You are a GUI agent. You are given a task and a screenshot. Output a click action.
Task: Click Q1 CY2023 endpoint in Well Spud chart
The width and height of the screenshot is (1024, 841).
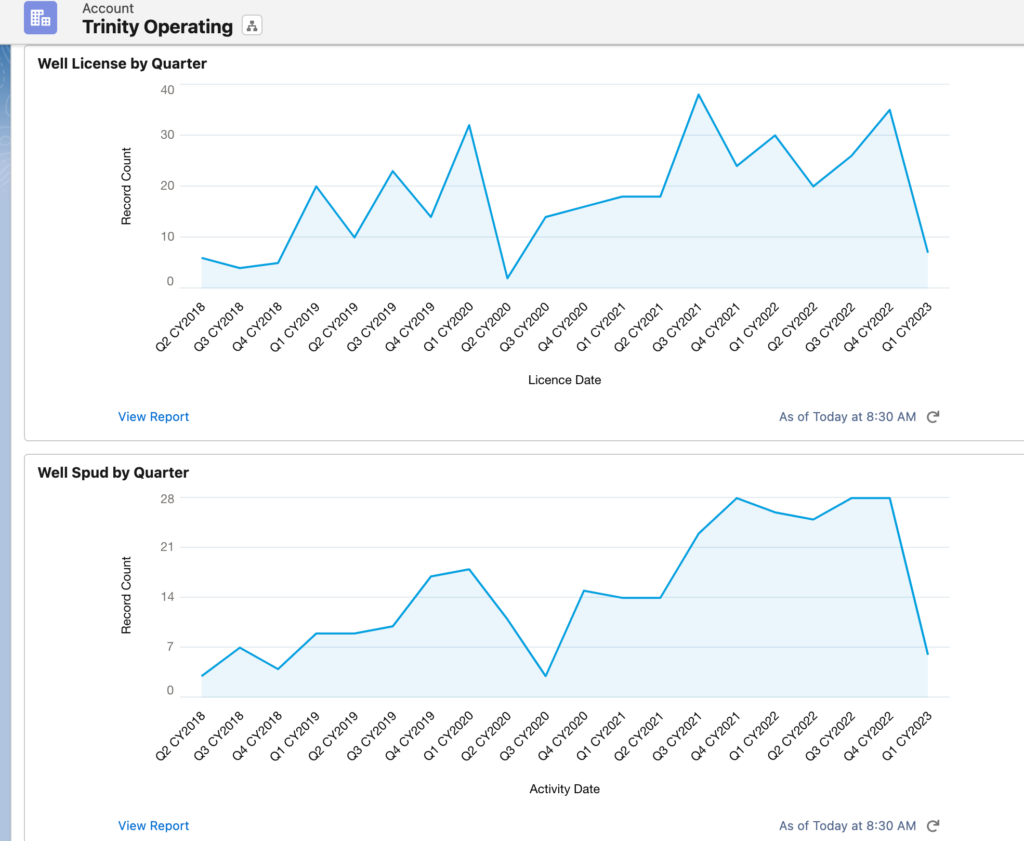[928, 654]
